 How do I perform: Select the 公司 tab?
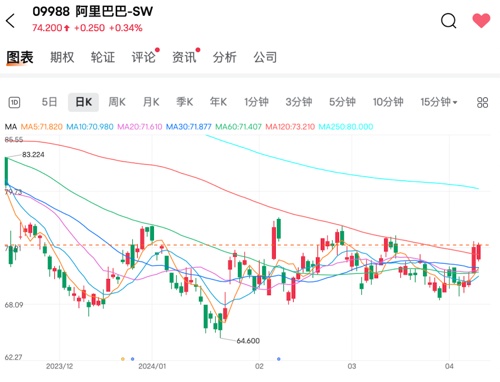265,57
